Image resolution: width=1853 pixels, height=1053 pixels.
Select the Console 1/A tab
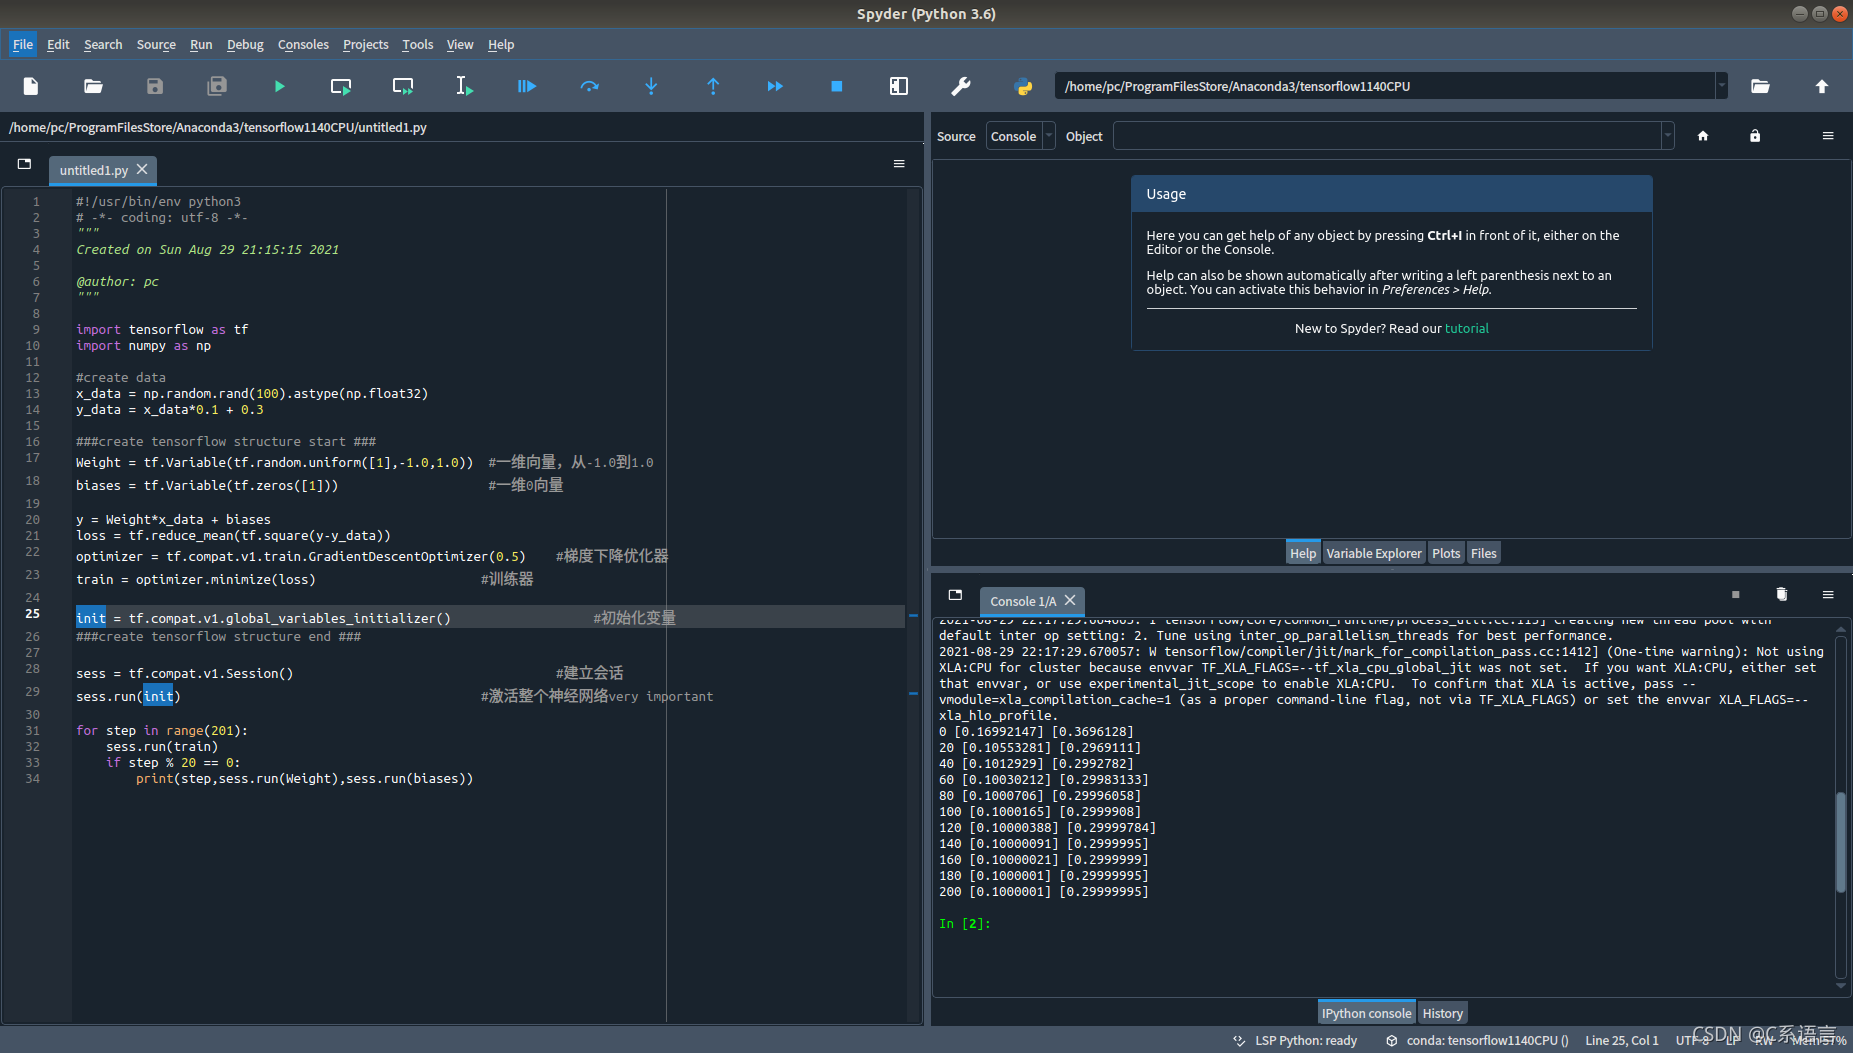tap(1023, 601)
